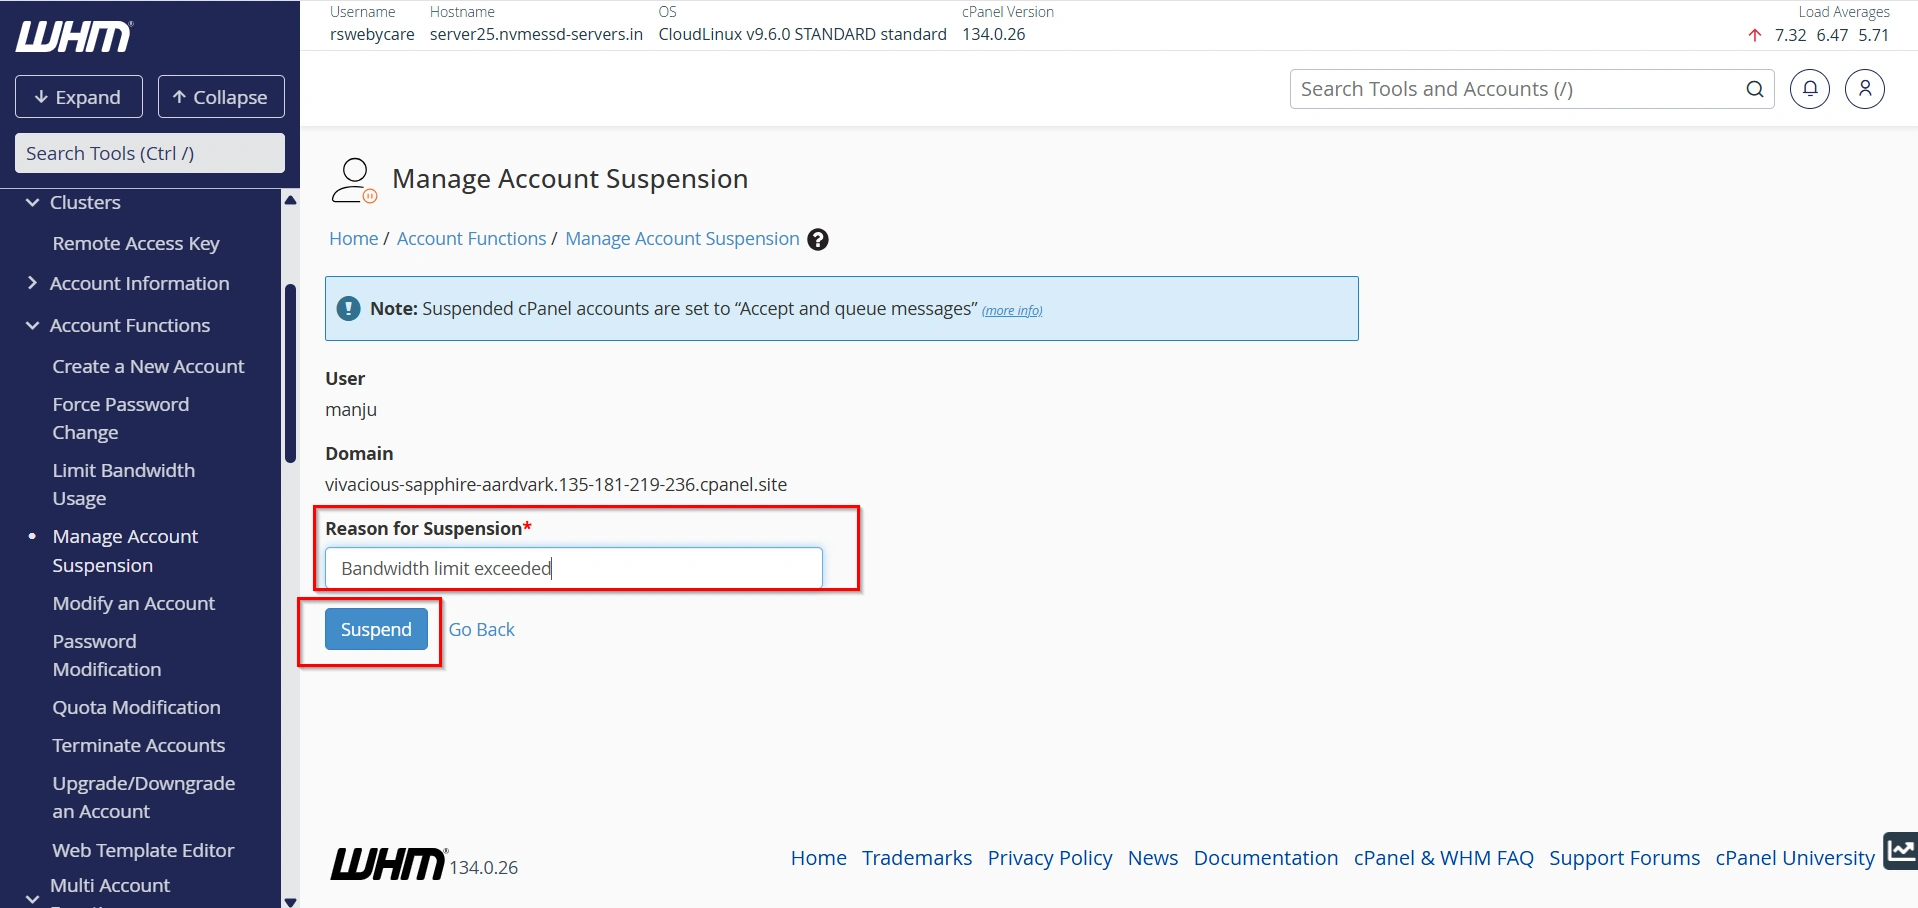This screenshot has width=1918, height=908.
Task: Go to Account Functions breadcrumb
Action: tap(472, 239)
